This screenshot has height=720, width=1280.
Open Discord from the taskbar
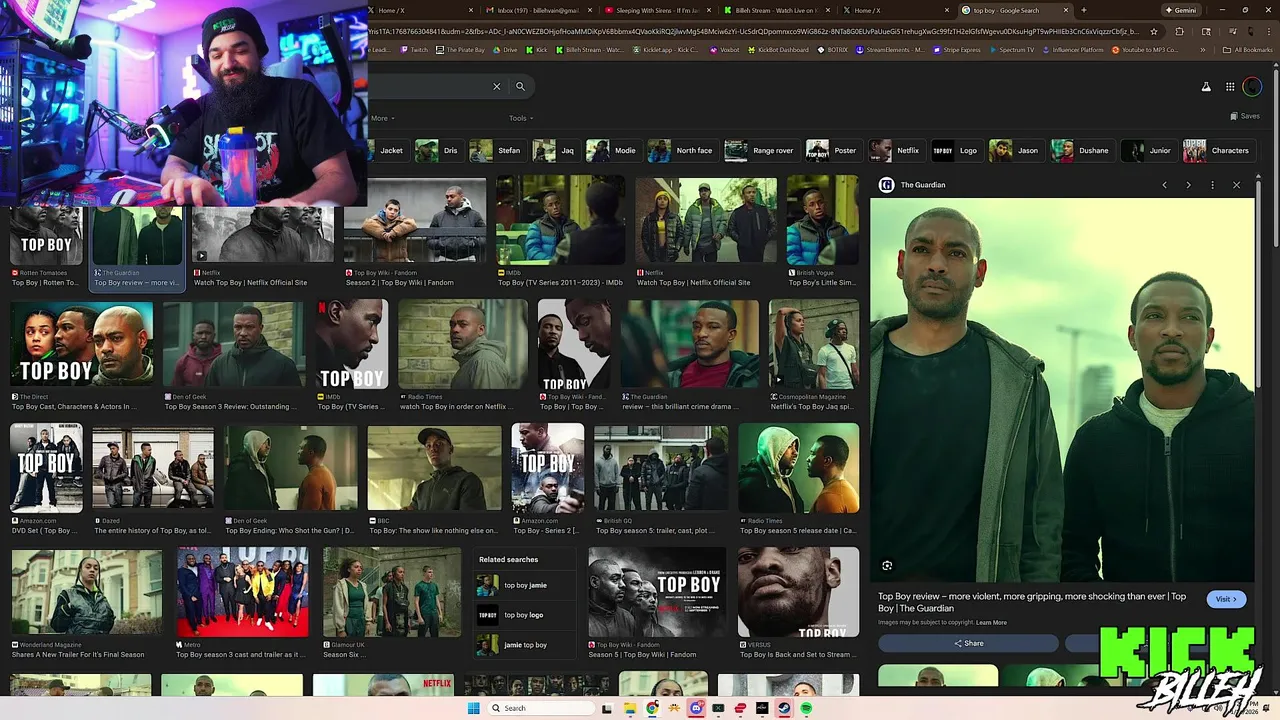(x=696, y=708)
